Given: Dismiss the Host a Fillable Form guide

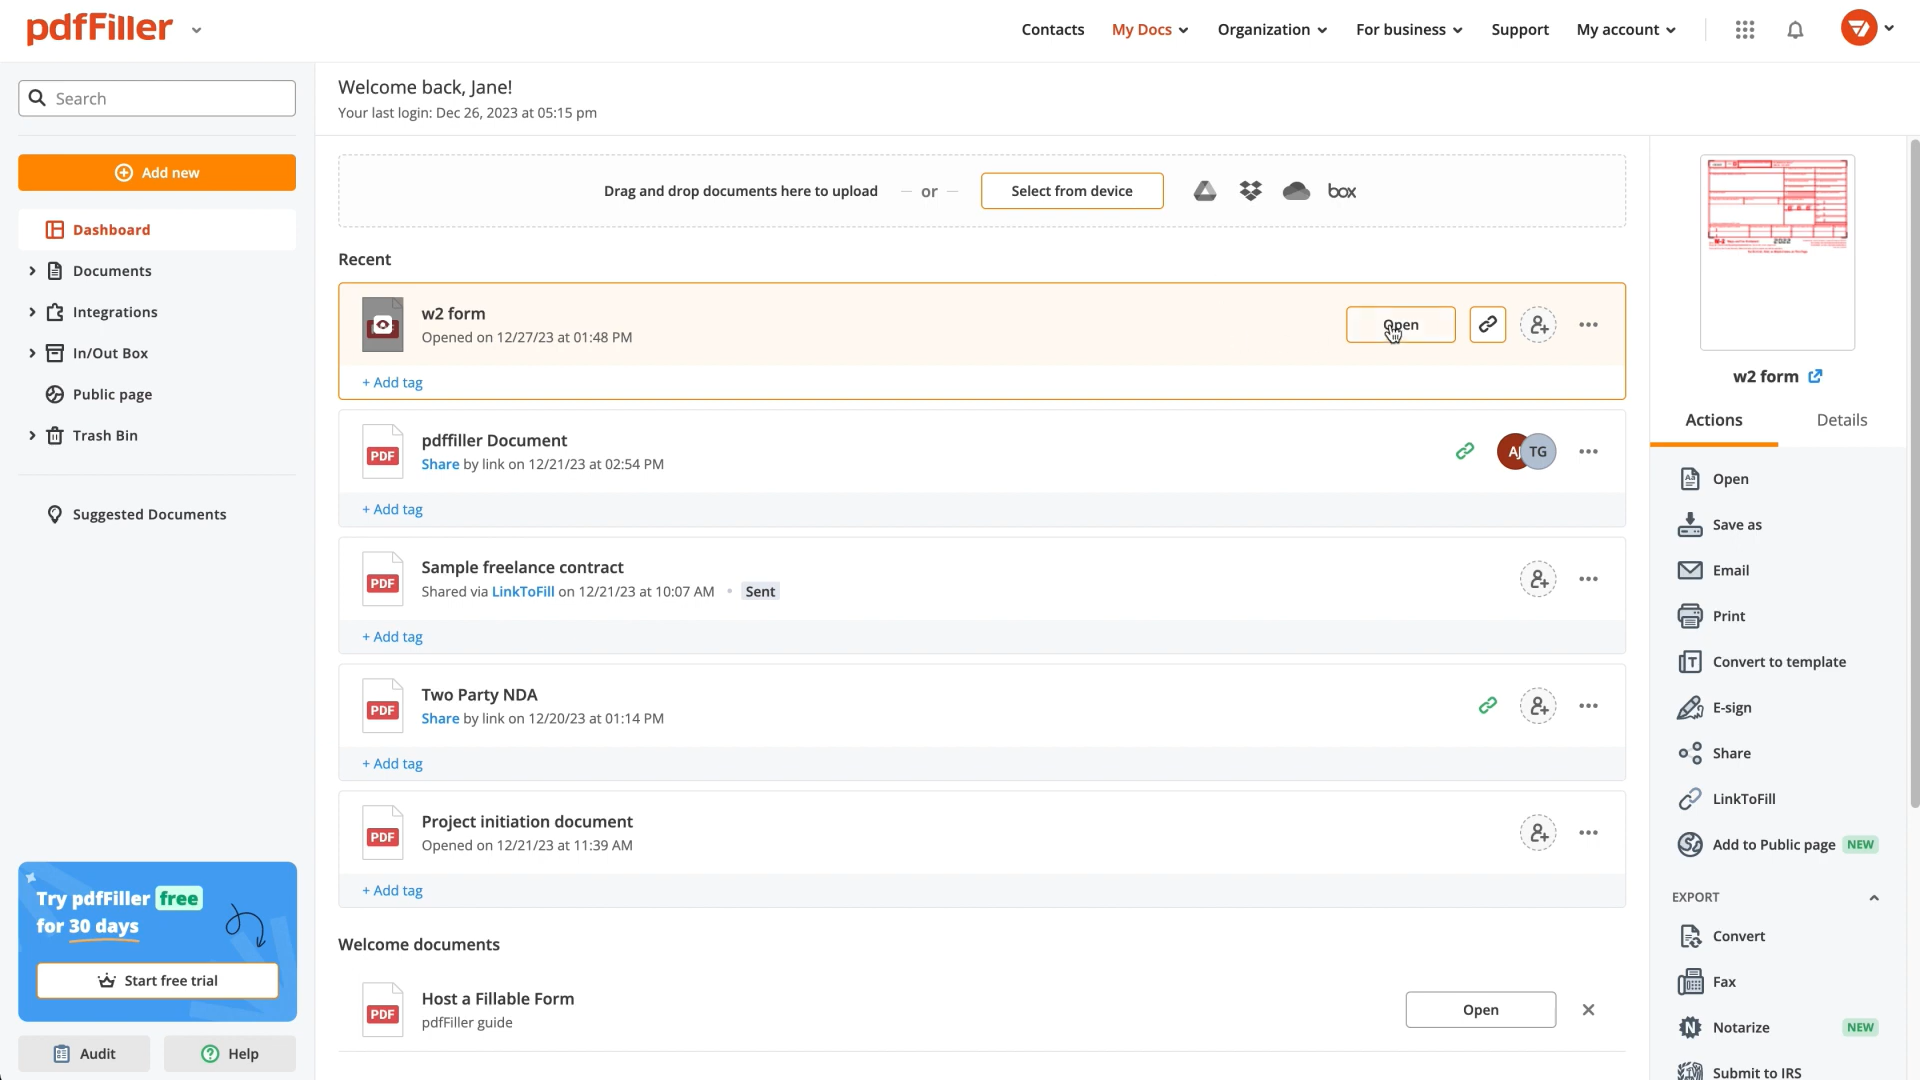Looking at the screenshot, I should click(x=1588, y=1010).
